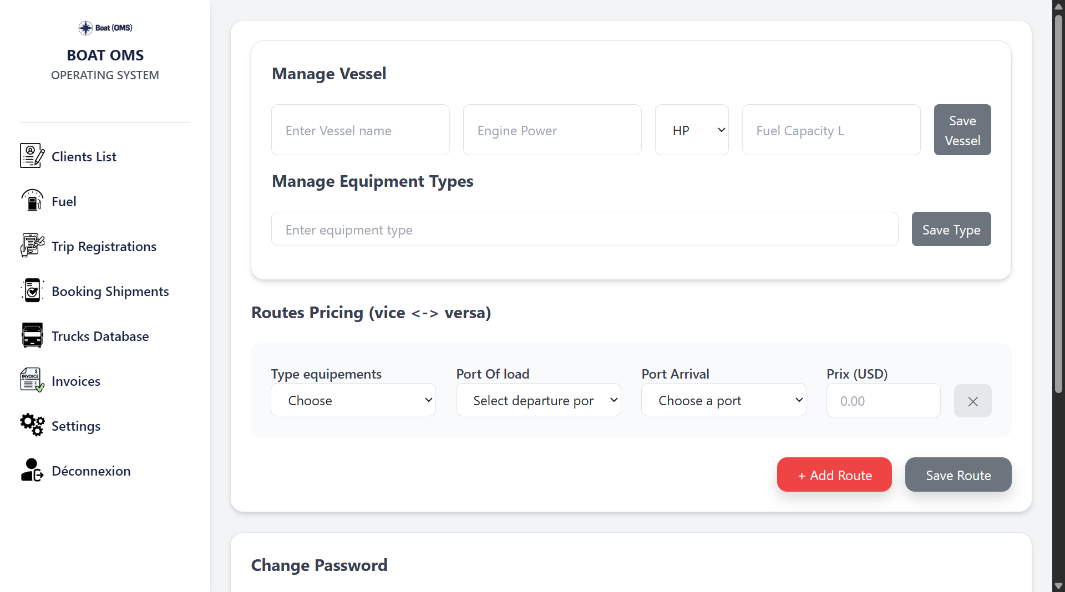Click the Trucks Database truck icon
This screenshot has width=1065, height=592.
click(32, 336)
